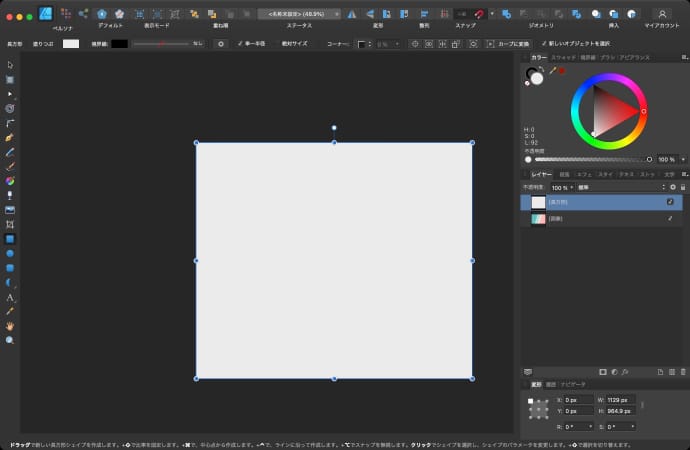Viewport: 690px width, 450px height.
Task: Click the カーブに変換 (Convert to Curves) button
Action: click(x=510, y=44)
